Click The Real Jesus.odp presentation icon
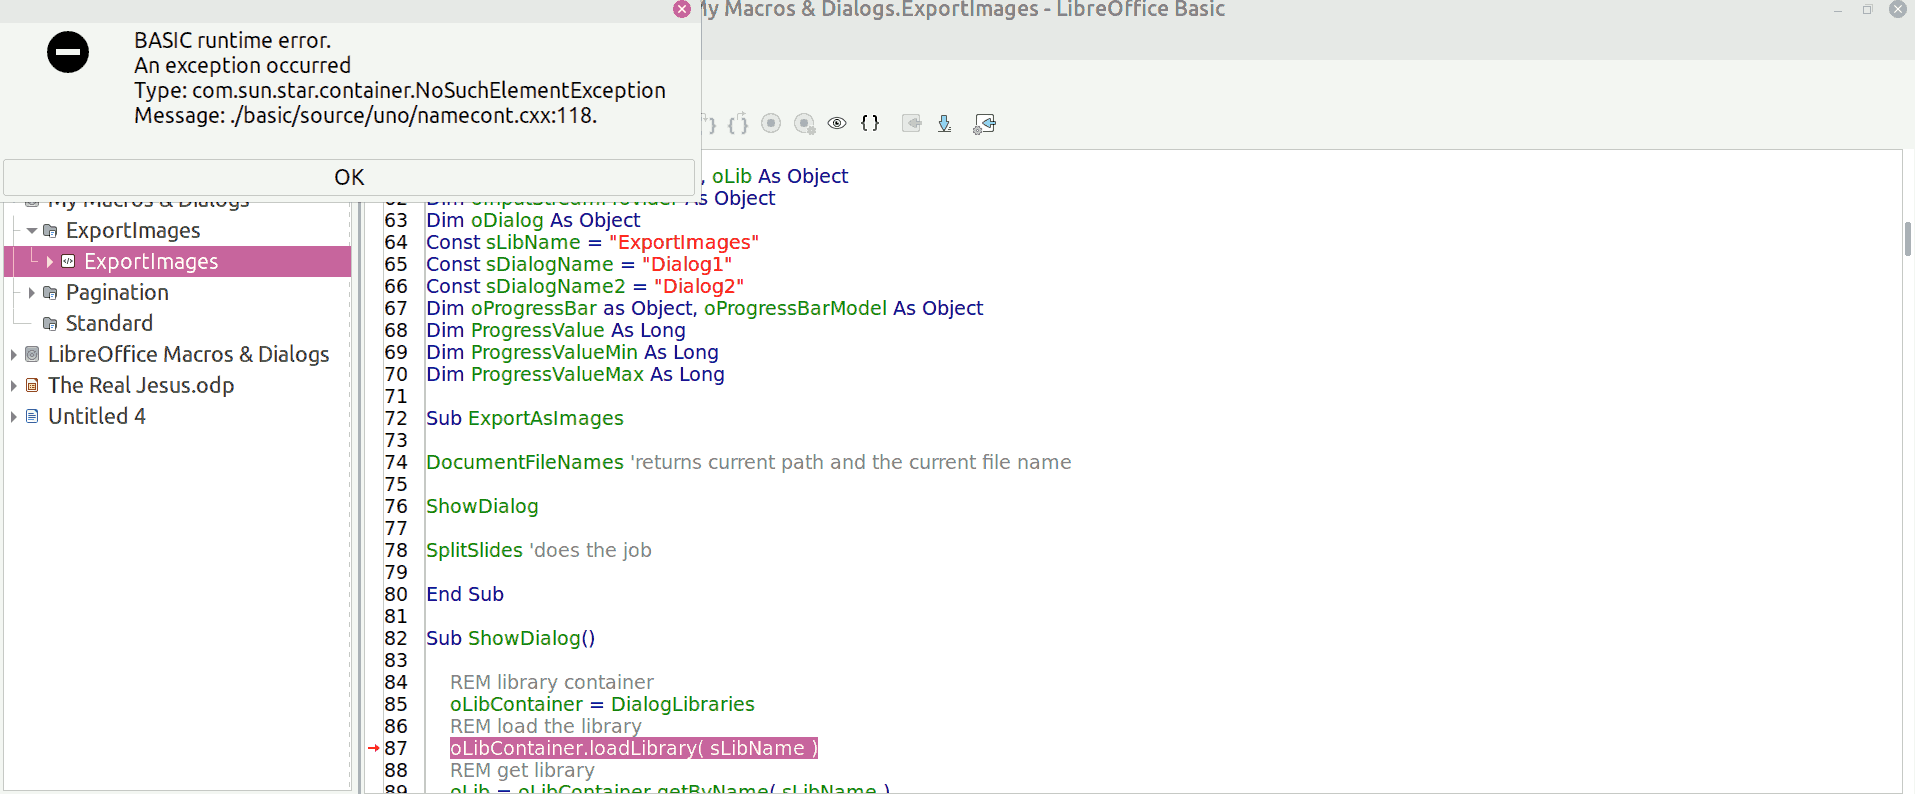Screen dimensions: 1915x794 coord(32,386)
